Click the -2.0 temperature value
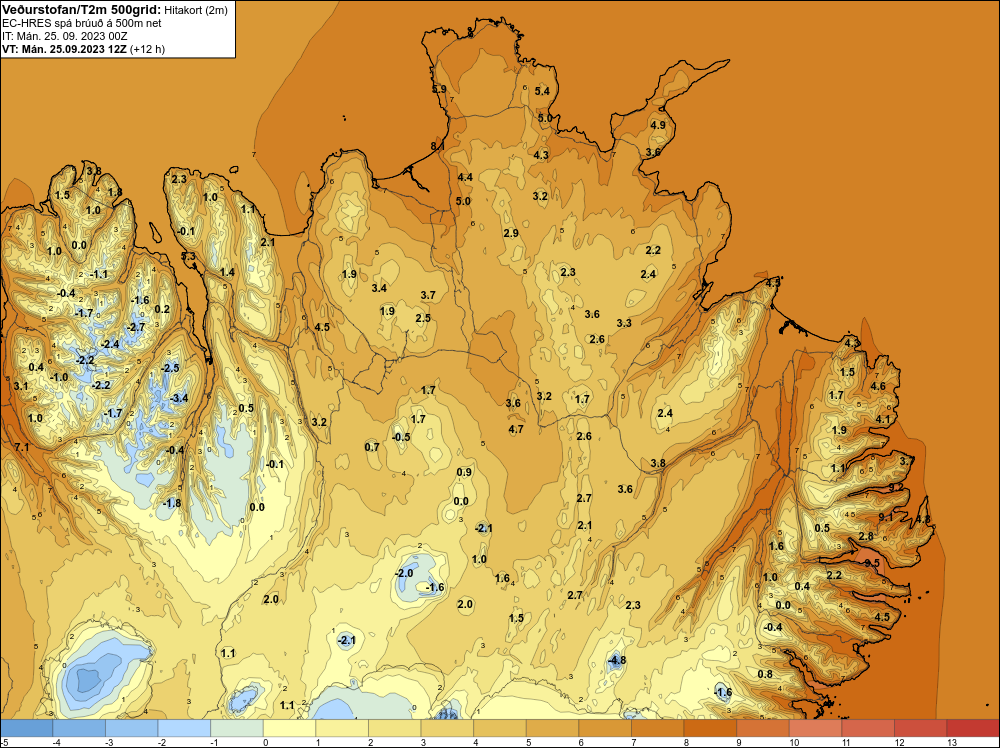1000x748 pixels. coord(404,573)
